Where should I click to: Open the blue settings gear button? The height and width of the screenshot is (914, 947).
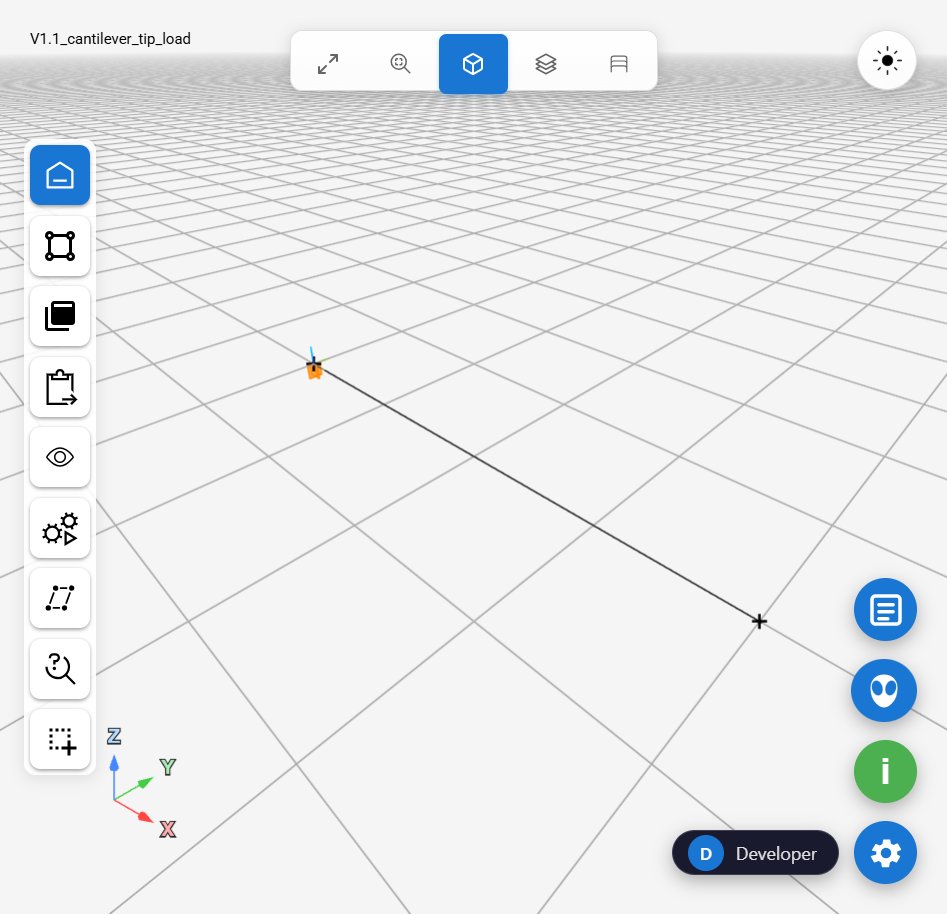pos(885,852)
